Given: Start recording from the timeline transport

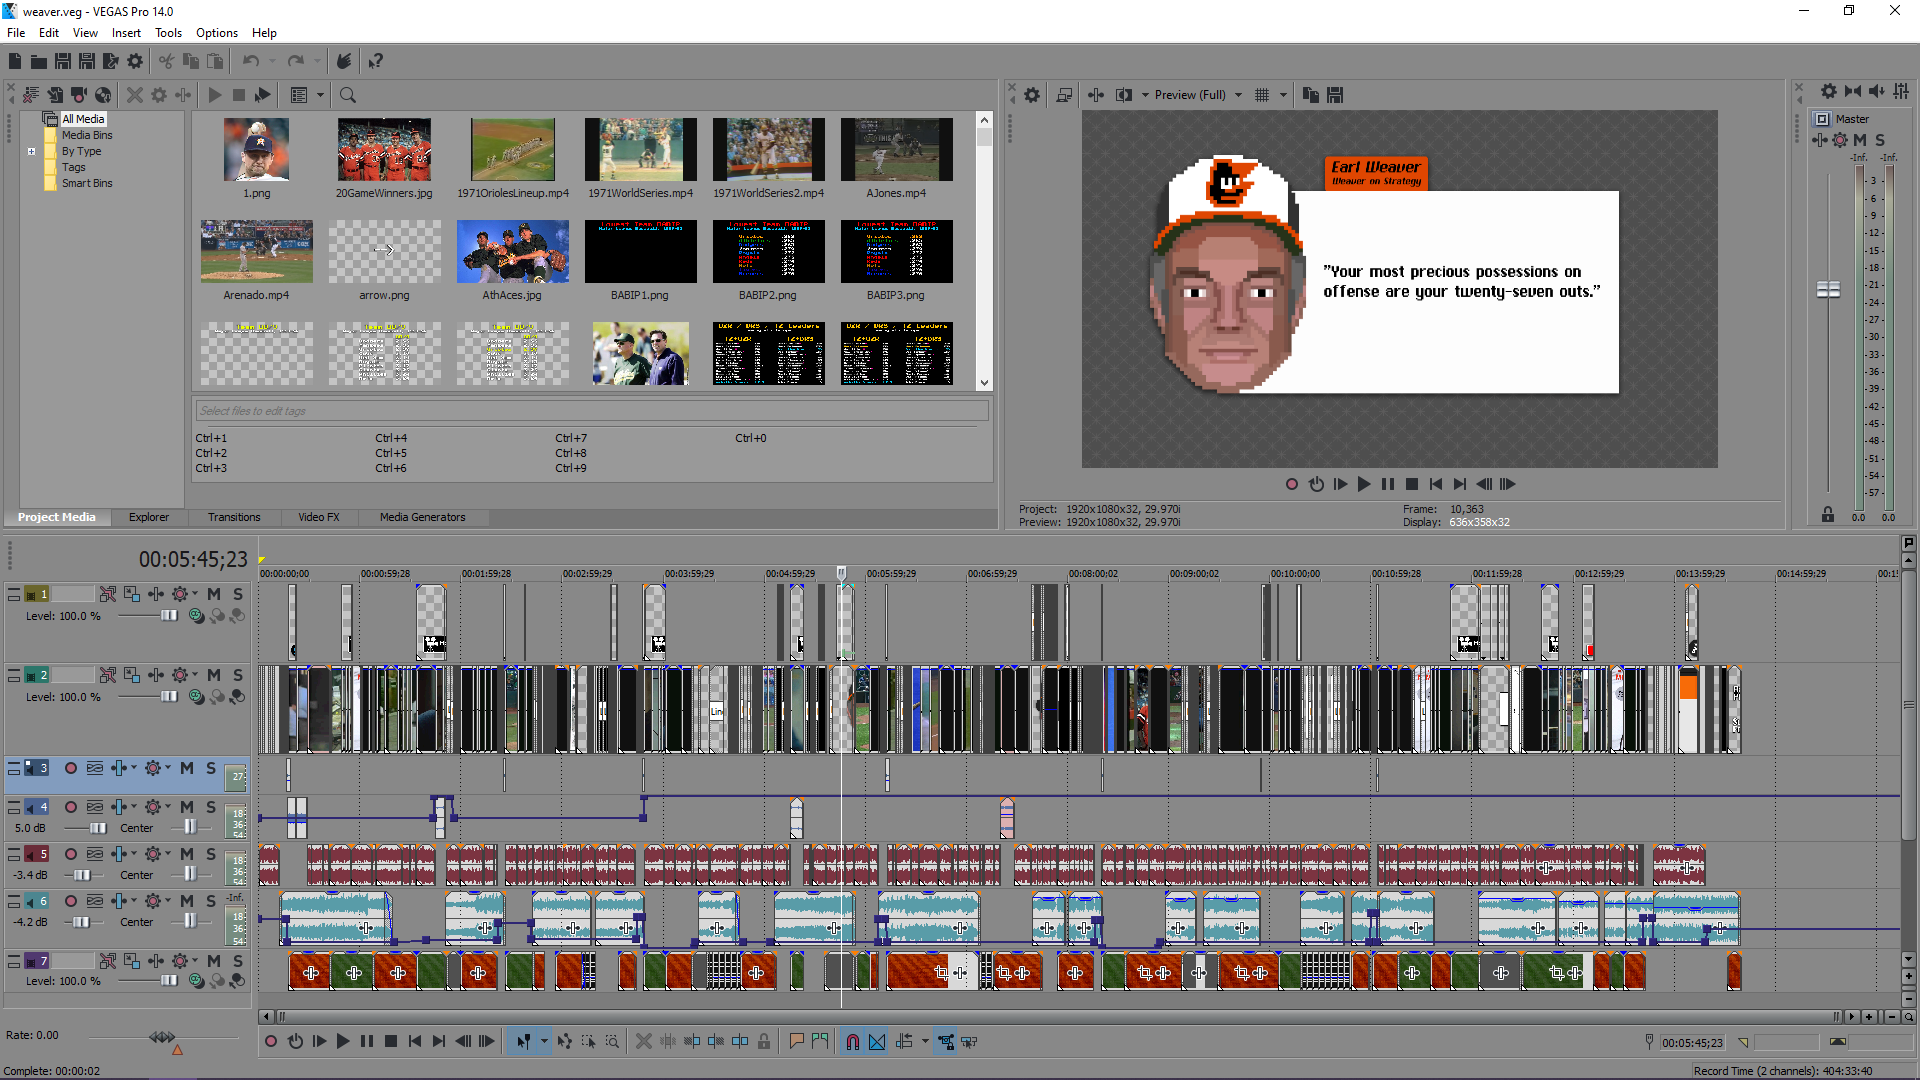Looking at the screenshot, I should click(x=271, y=1042).
